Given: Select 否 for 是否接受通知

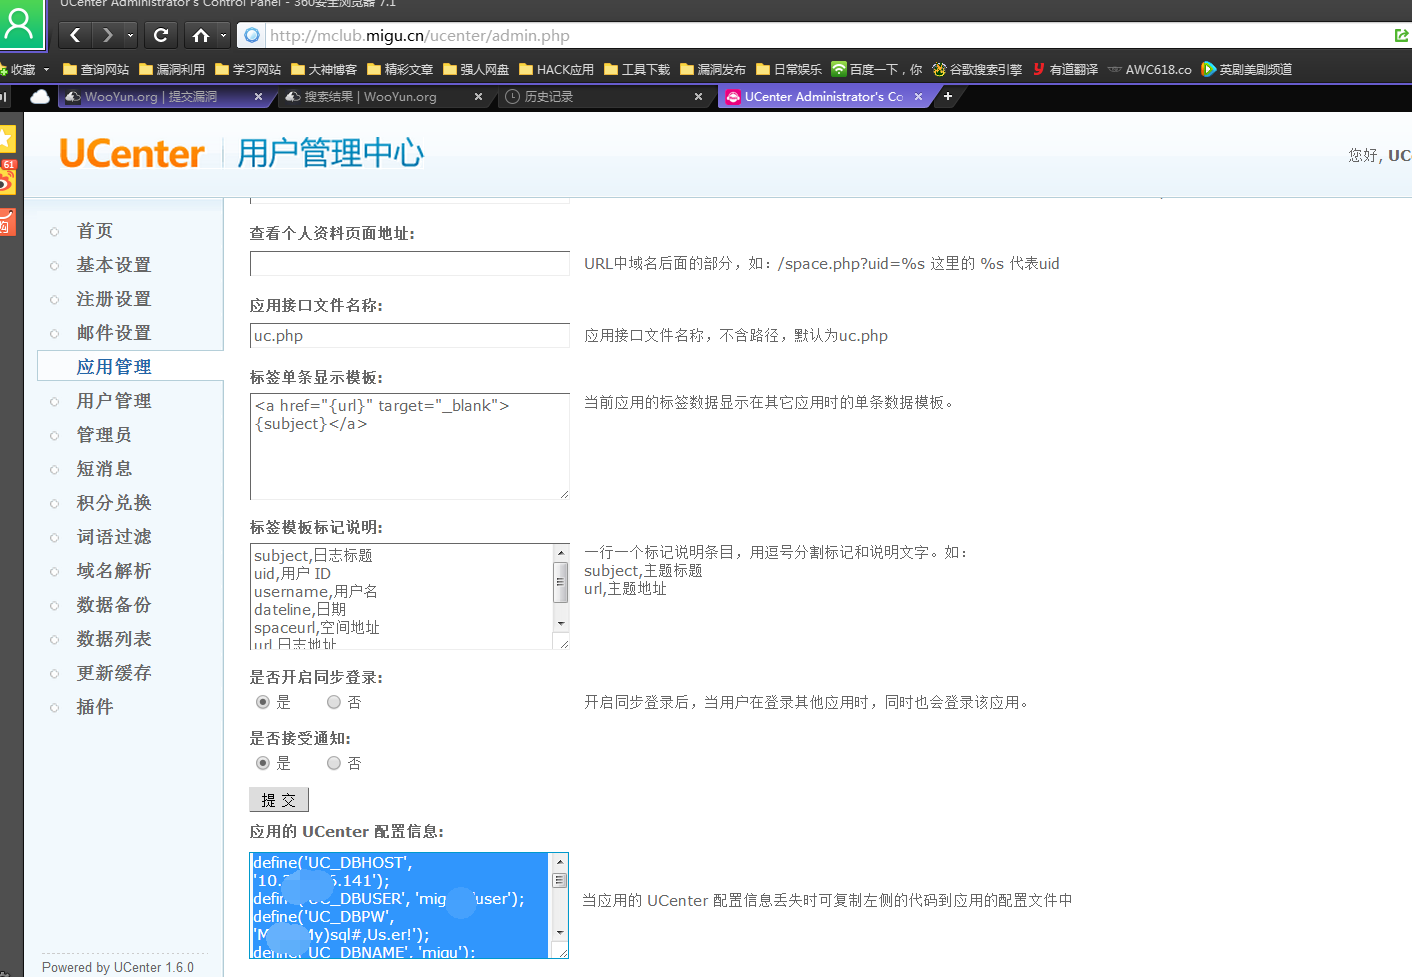Looking at the screenshot, I should (334, 763).
